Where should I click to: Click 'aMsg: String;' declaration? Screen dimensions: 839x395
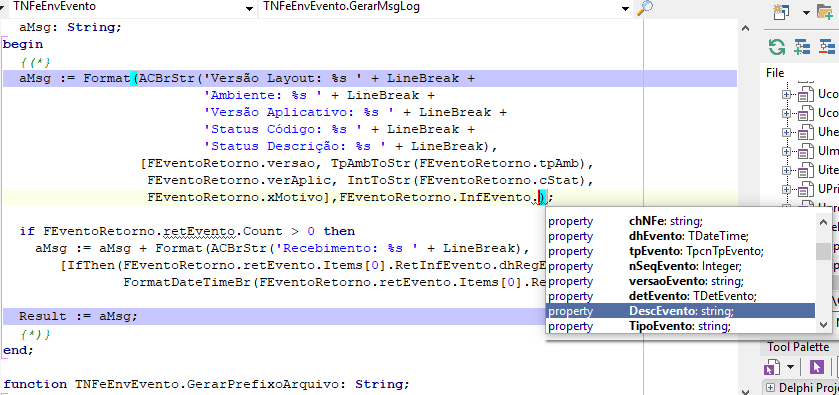(71, 26)
